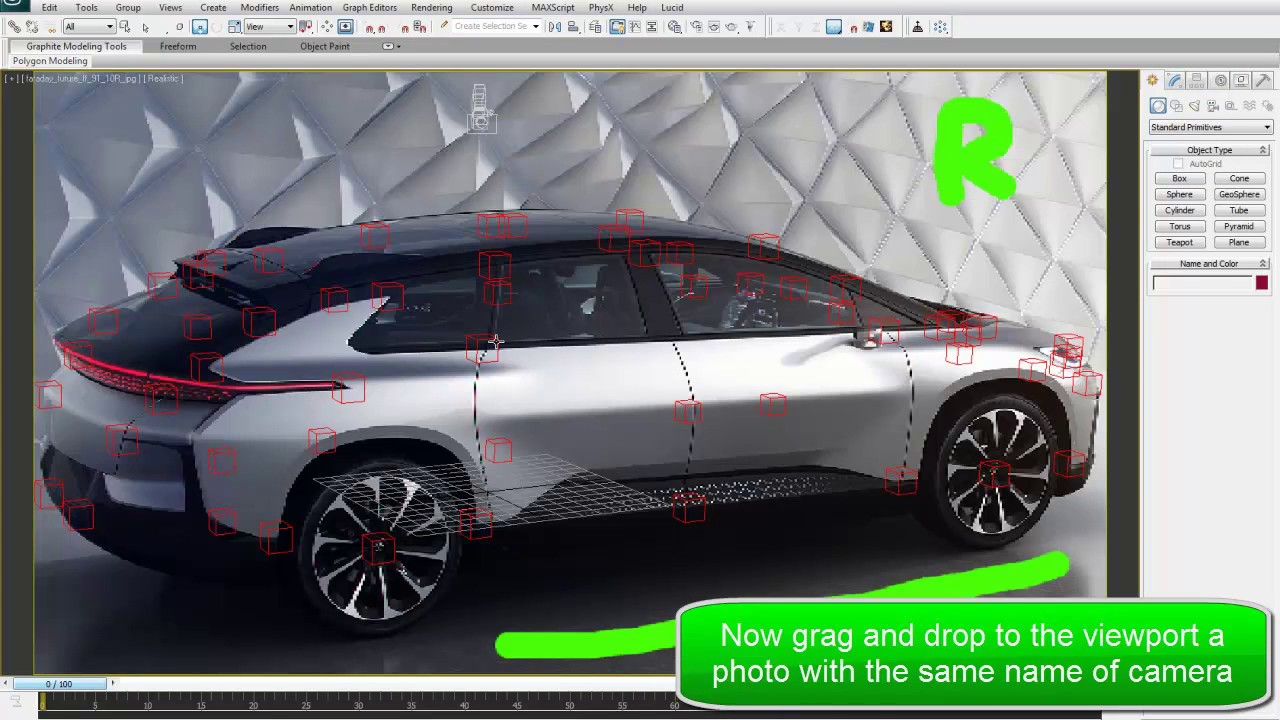Enable the AutoGrid checkbox

click(1178, 164)
